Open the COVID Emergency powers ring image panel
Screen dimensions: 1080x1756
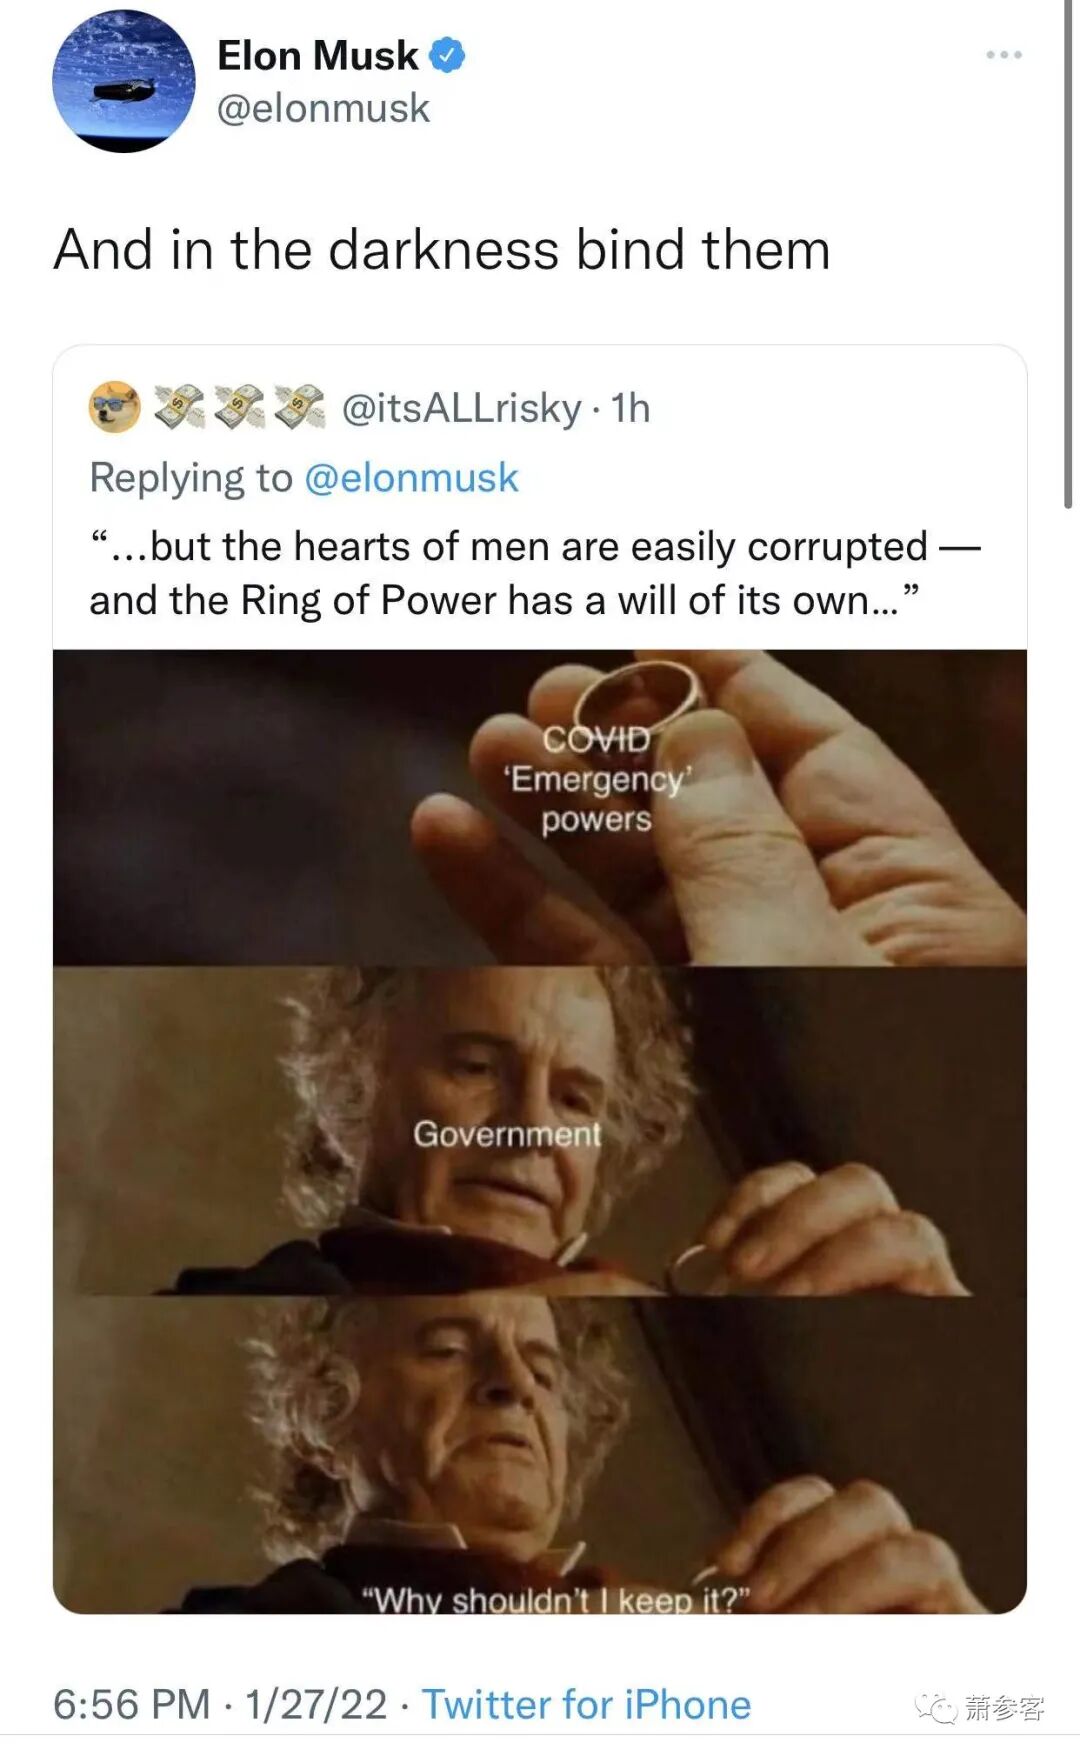540,807
